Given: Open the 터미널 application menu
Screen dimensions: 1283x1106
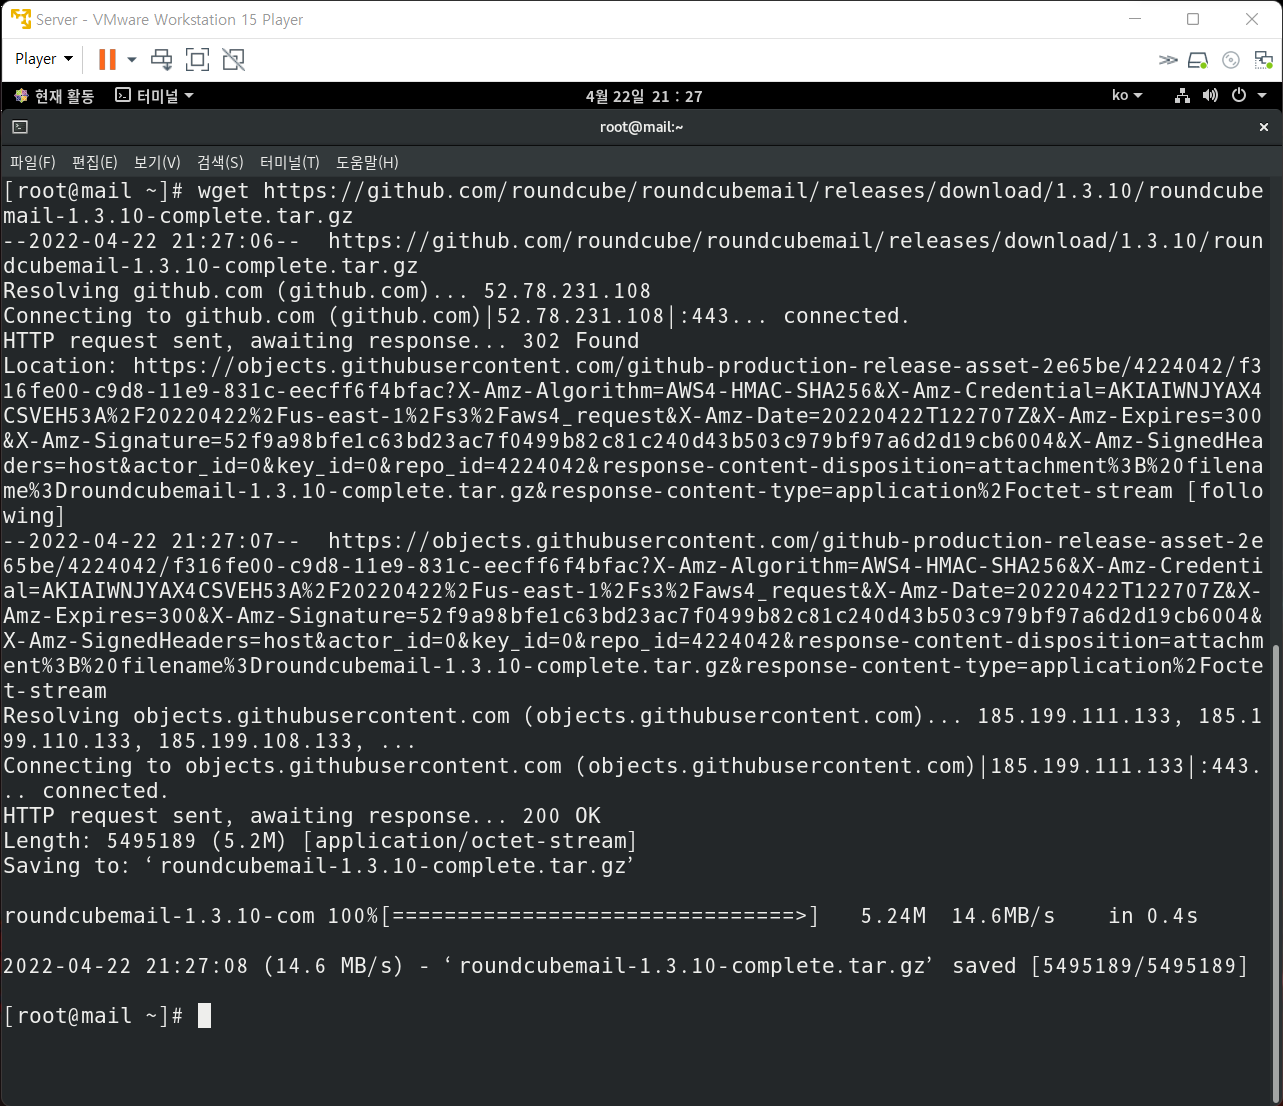Looking at the screenshot, I should pos(154,96).
